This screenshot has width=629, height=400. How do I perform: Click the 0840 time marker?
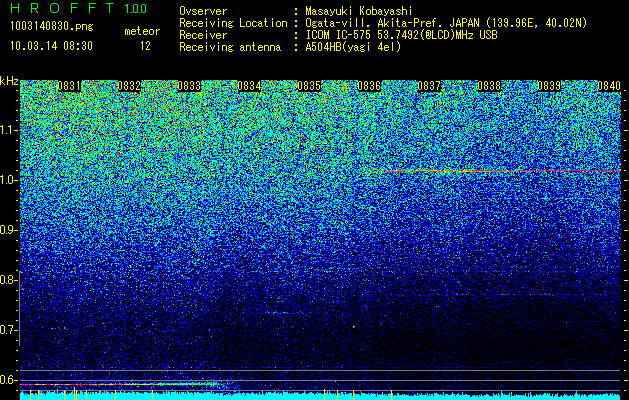point(609,86)
